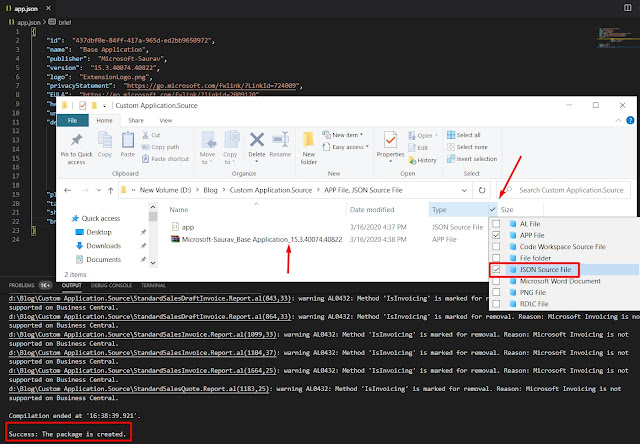Click the app JSON file icon
The image size is (640, 444).
175,226
